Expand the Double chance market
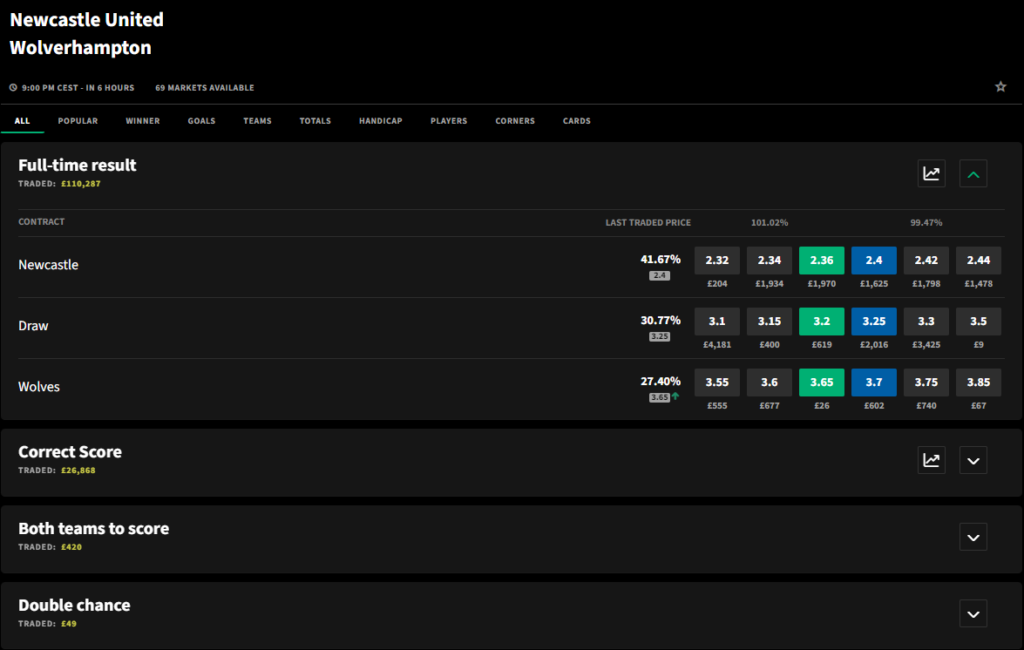This screenshot has height=650, width=1024. (973, 614)
